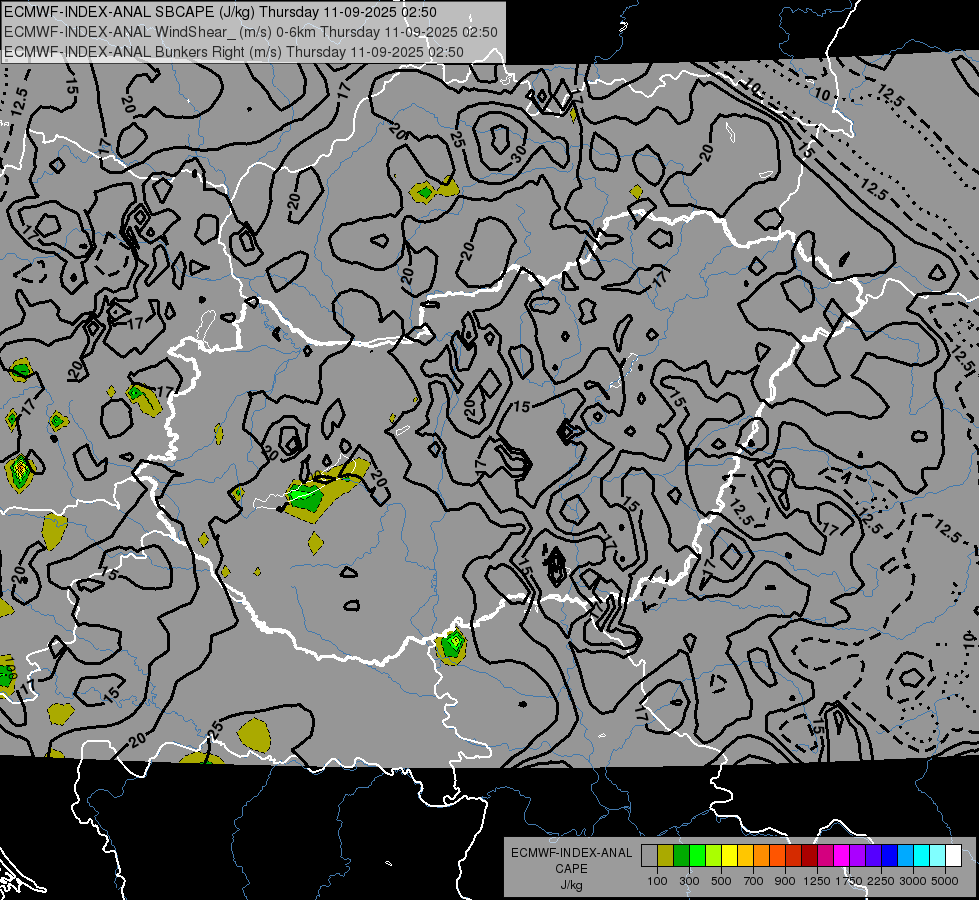Choose the pure blue 2250 legend swatch
The height and width of the screenshot is (900, 979).
point(890,855)
